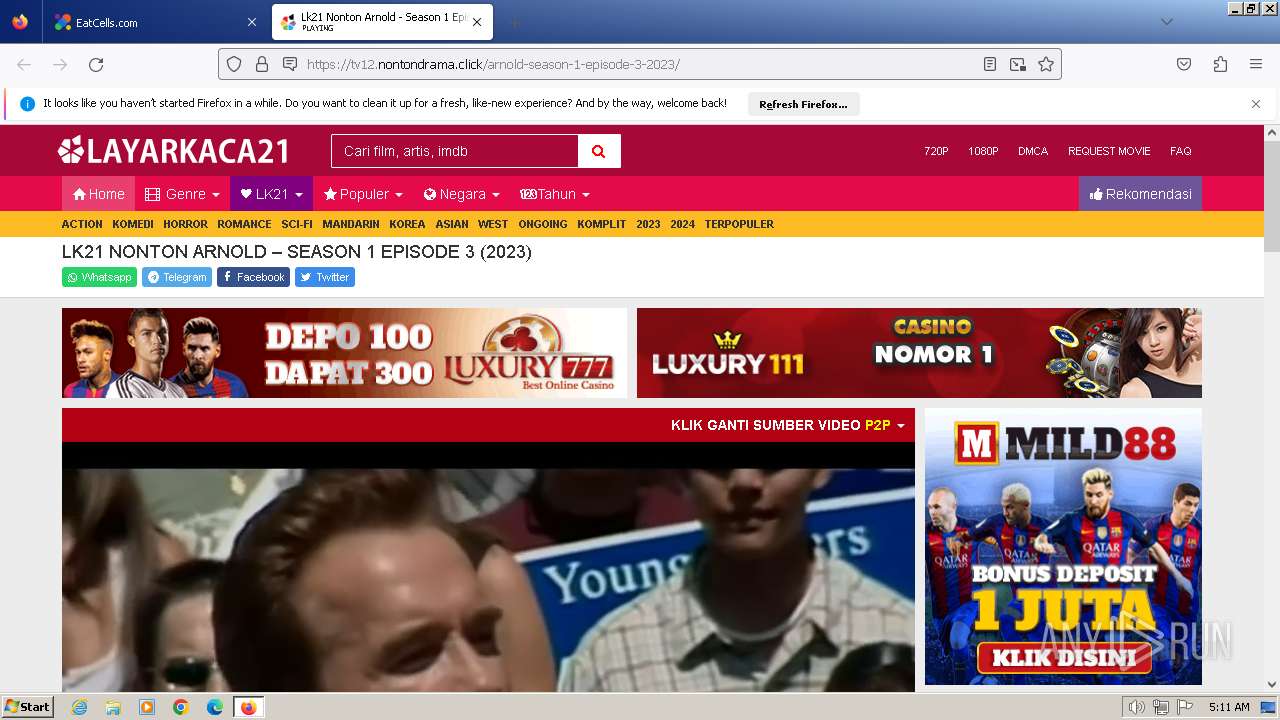Open Firefox View pinned tab icon

pos(20,22)
